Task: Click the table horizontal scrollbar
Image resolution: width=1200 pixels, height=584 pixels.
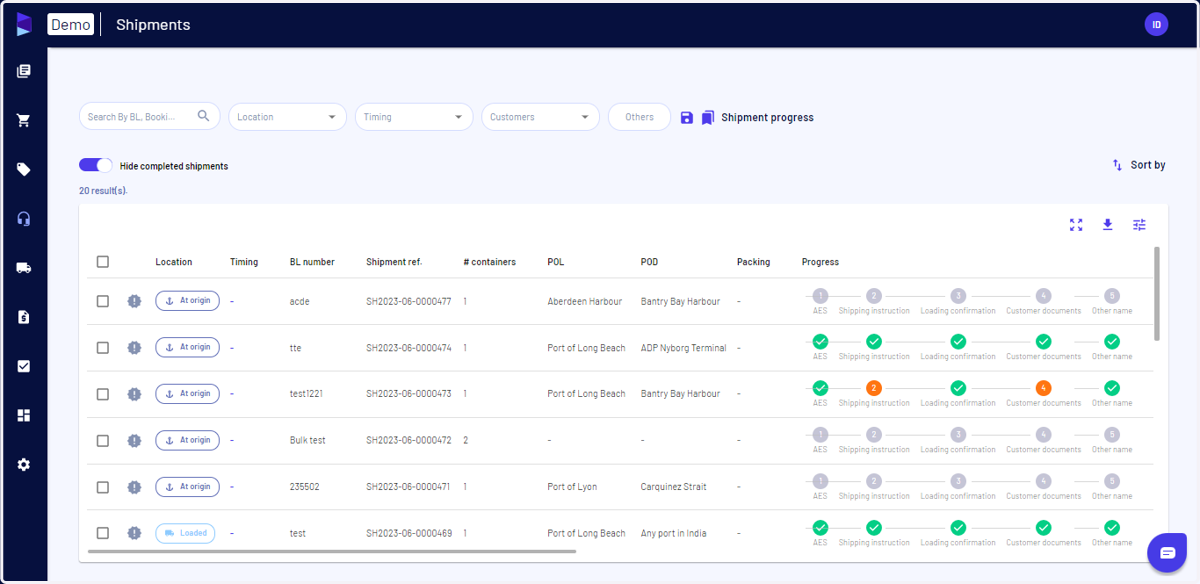Action: tap(332, 551)
